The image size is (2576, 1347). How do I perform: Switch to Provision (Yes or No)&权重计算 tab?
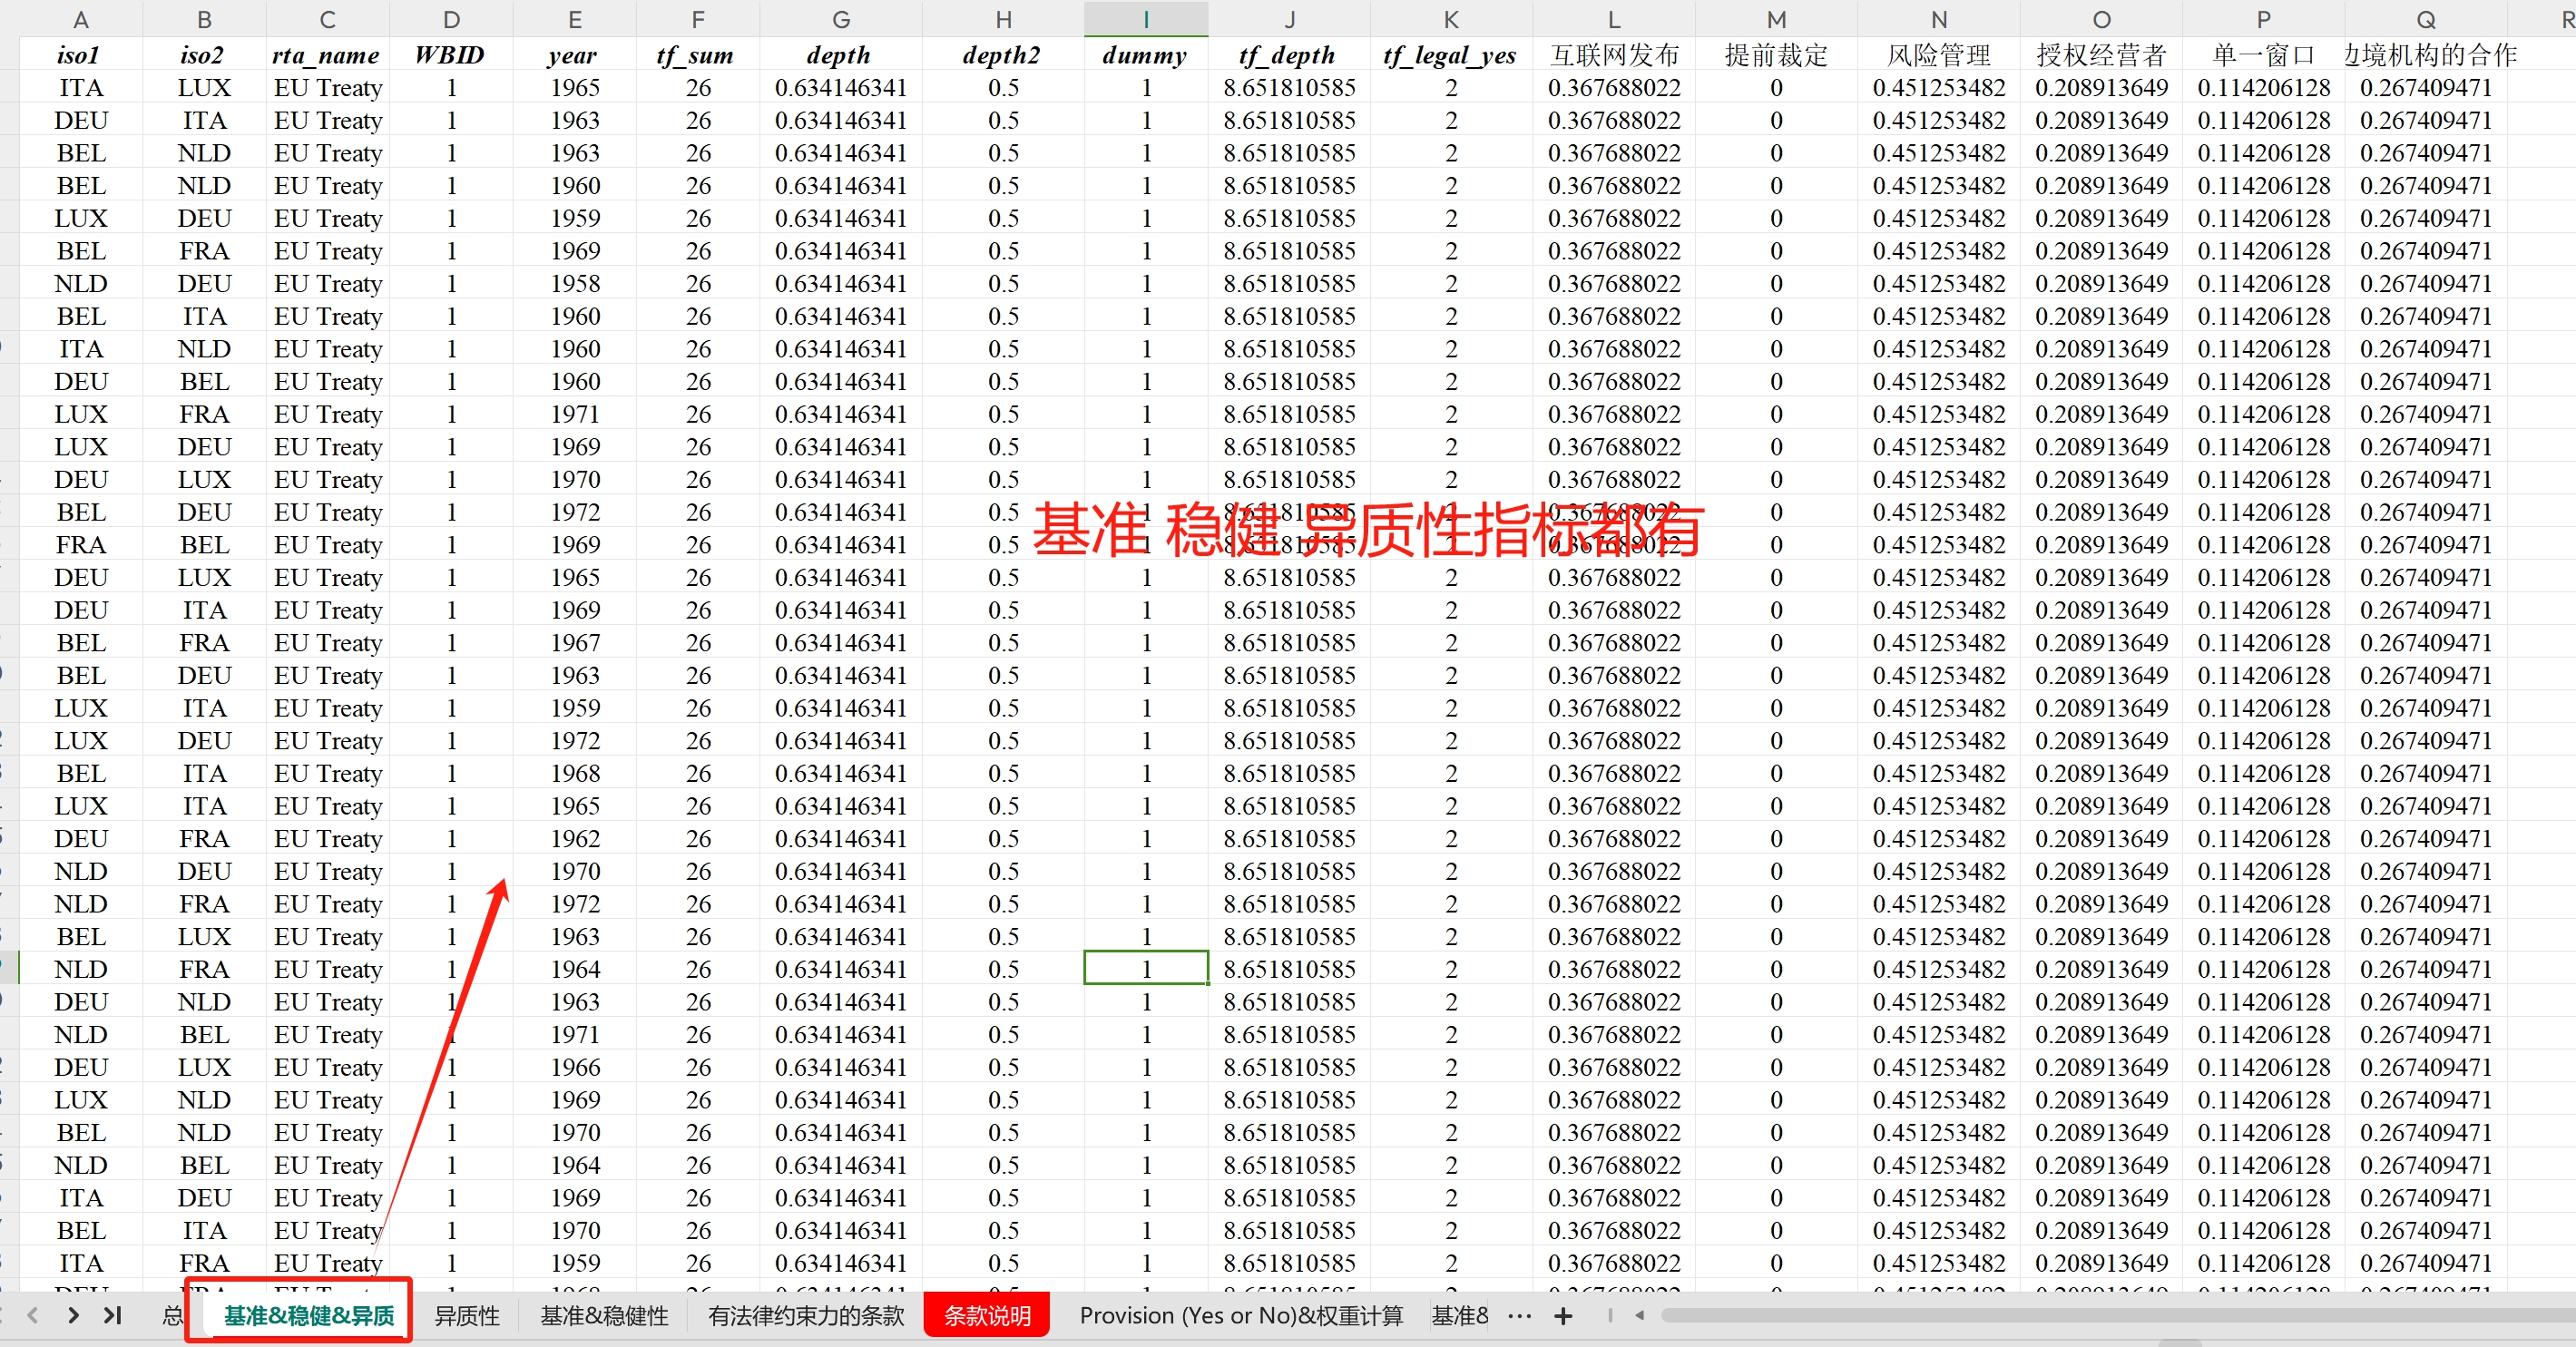click(1241, 1316)
